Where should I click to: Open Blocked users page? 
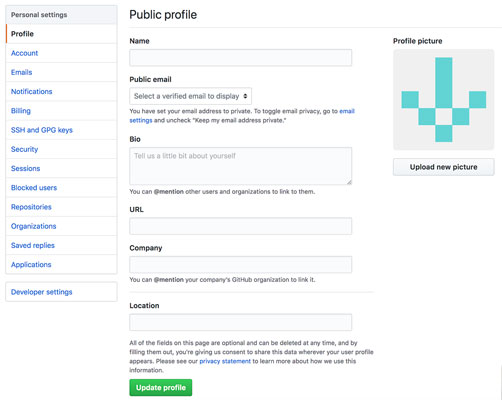click(61, 188)
